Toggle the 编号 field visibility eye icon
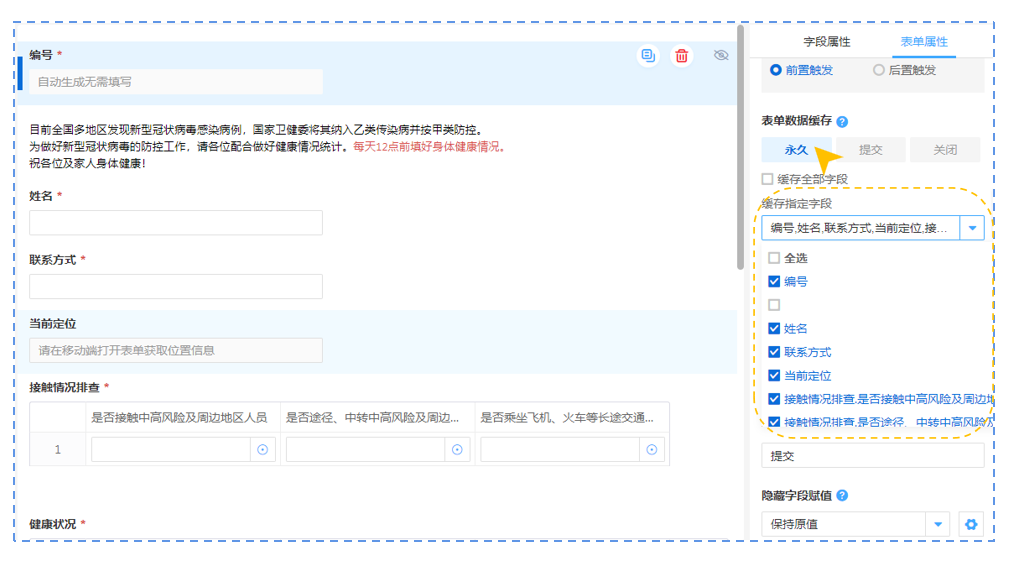Viewport: 1014px width, 561px height. tap(721, 56)
